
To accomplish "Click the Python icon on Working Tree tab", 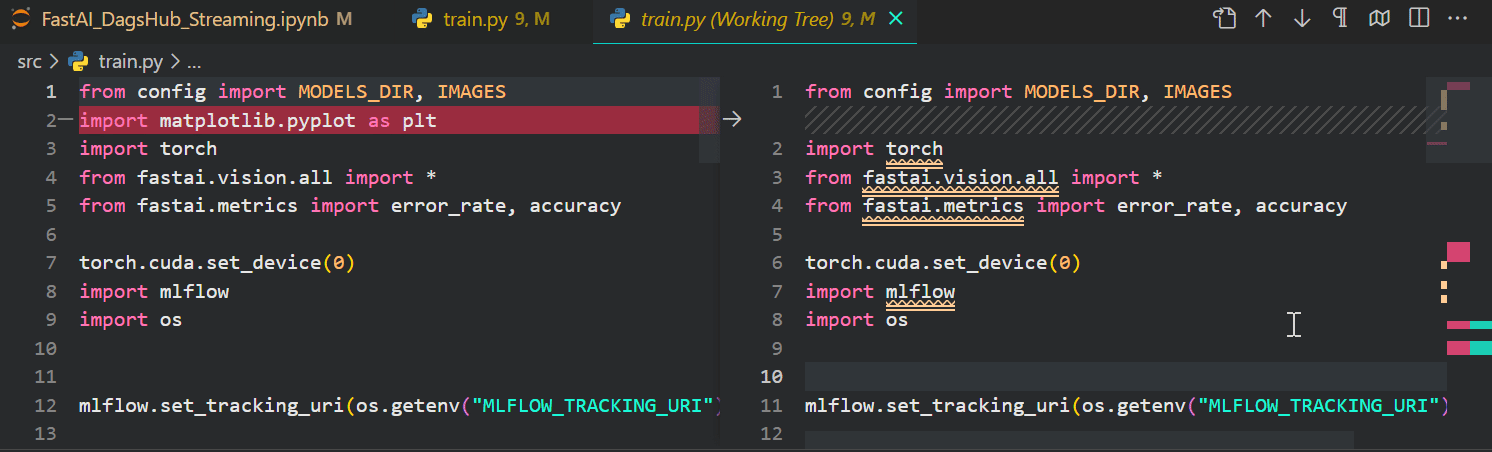I will (620, 19).
